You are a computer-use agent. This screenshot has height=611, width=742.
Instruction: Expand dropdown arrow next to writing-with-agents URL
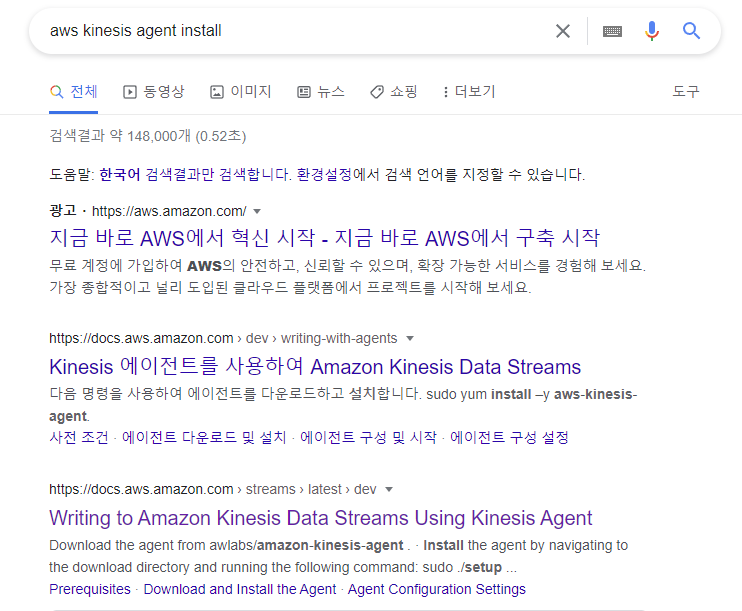tap(410, 338)
